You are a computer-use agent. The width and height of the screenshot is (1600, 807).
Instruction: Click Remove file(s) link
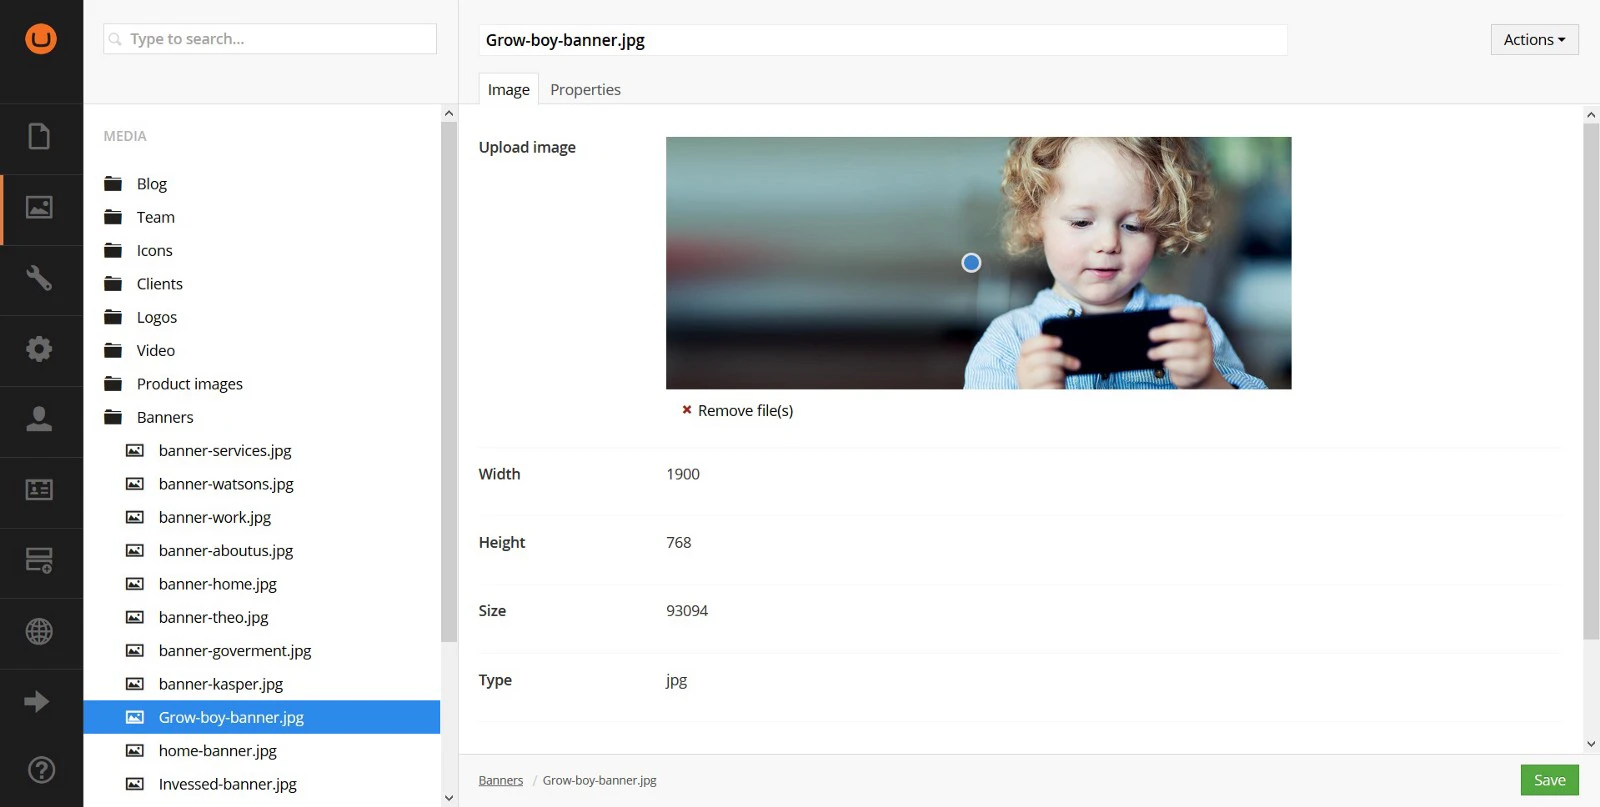pyautogui.click(x=744, y=411)
